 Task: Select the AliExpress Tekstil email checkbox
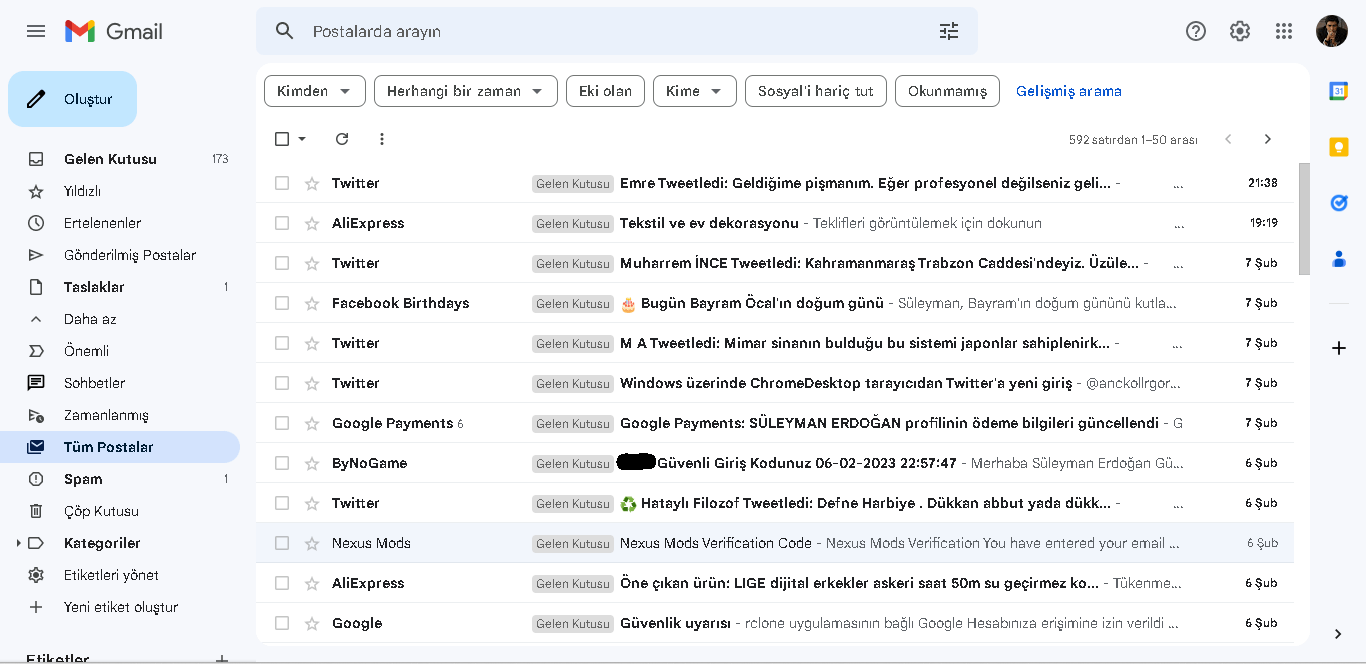[282, 223]
